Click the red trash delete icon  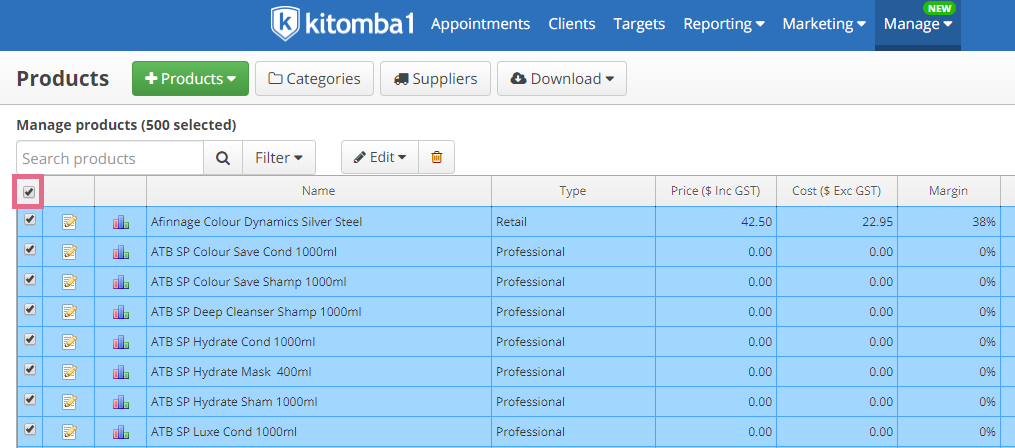(x=436, y=157)
